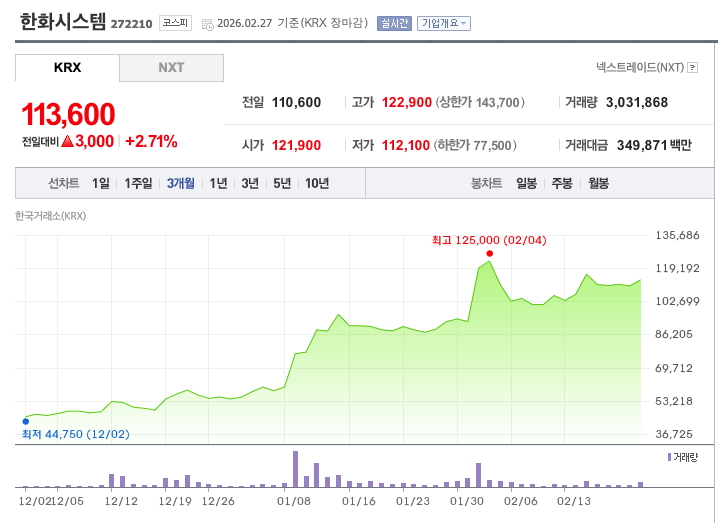Click the clock calendar icon beside the date
718x523 pixels.
[207, 24]
